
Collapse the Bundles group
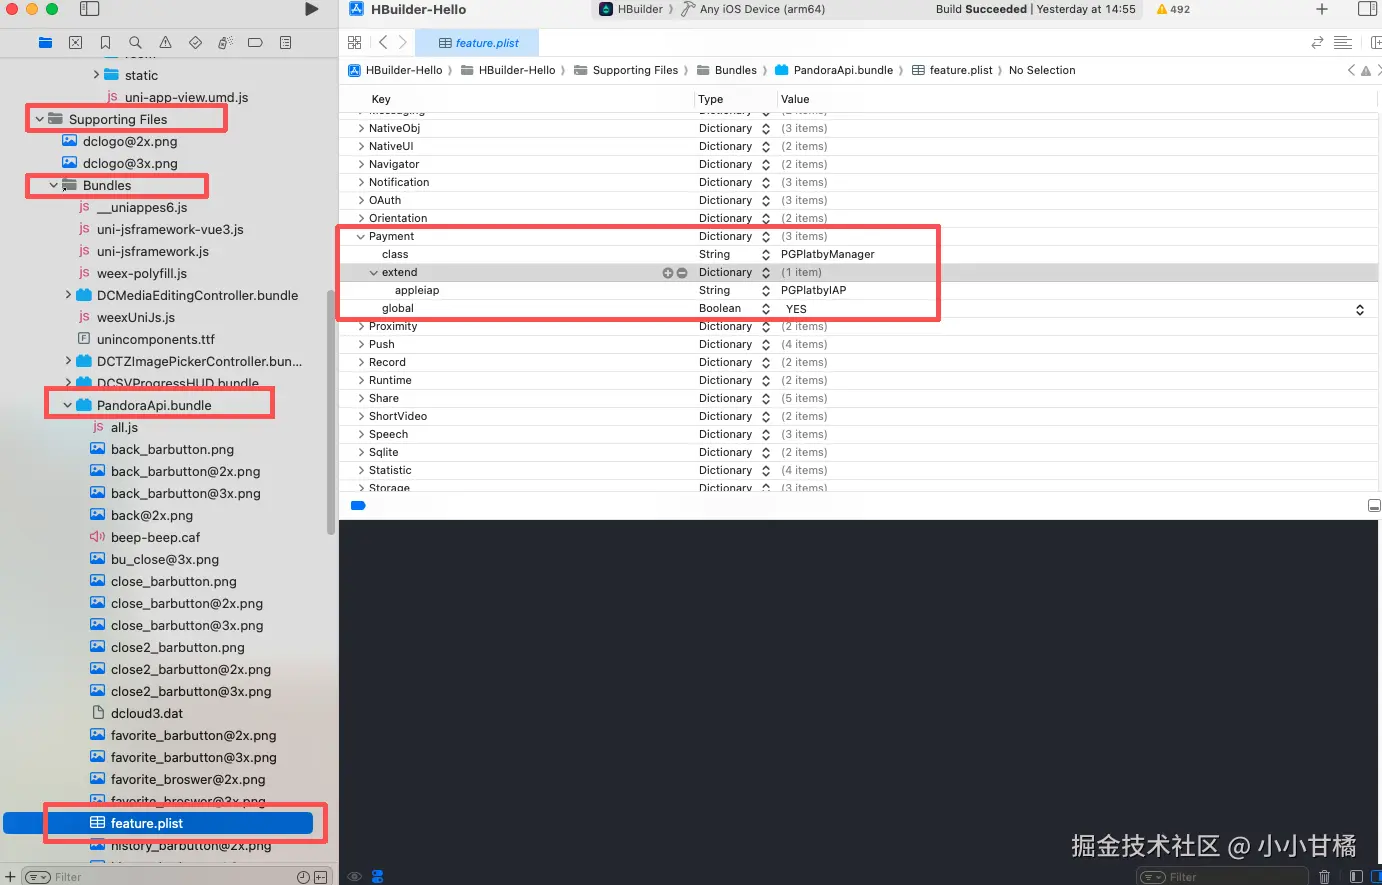pyautogui.click(x=54, y=185)
